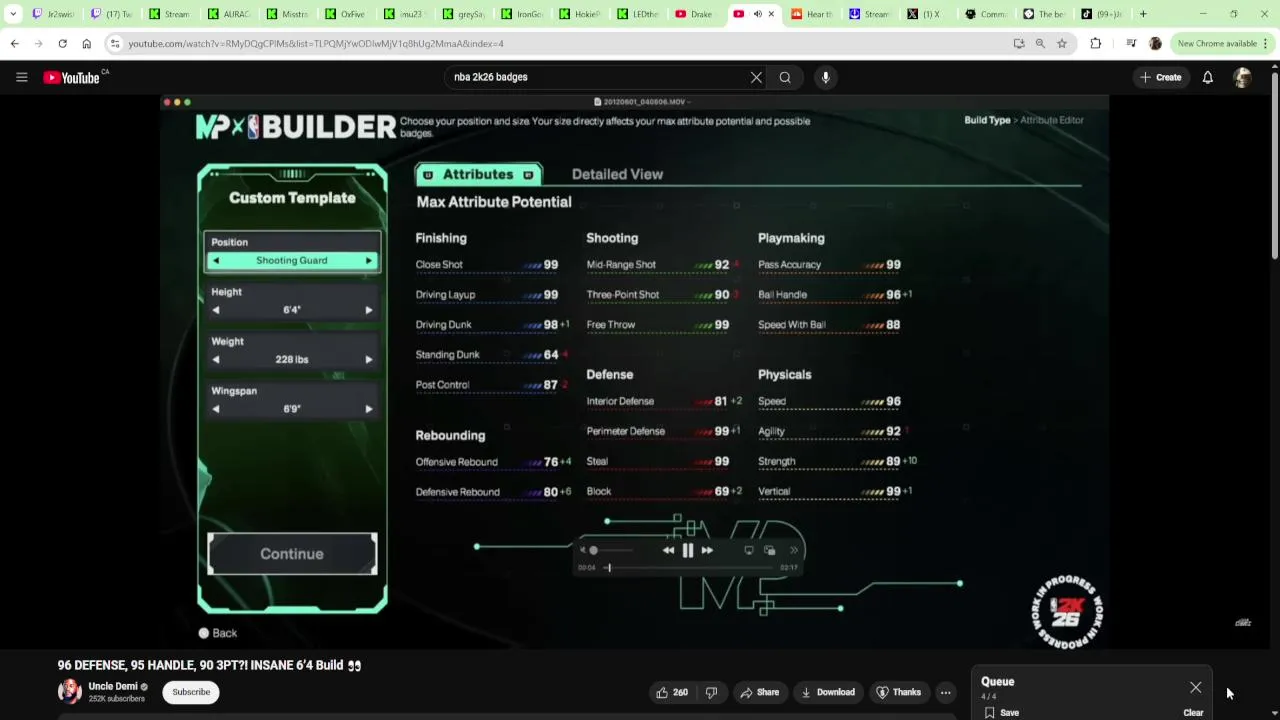Image resolution: width=1280 pixels, height=720 pixels.
Task: Click rewind in the recorded player bar
Action: pyautogui.click(x=668, y=550)
